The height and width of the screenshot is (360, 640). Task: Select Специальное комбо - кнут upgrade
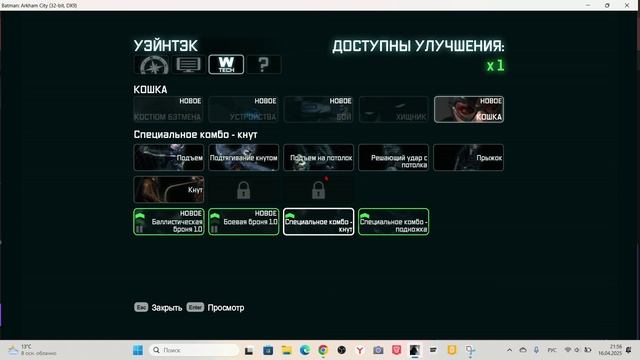click(x=318, y=222)
